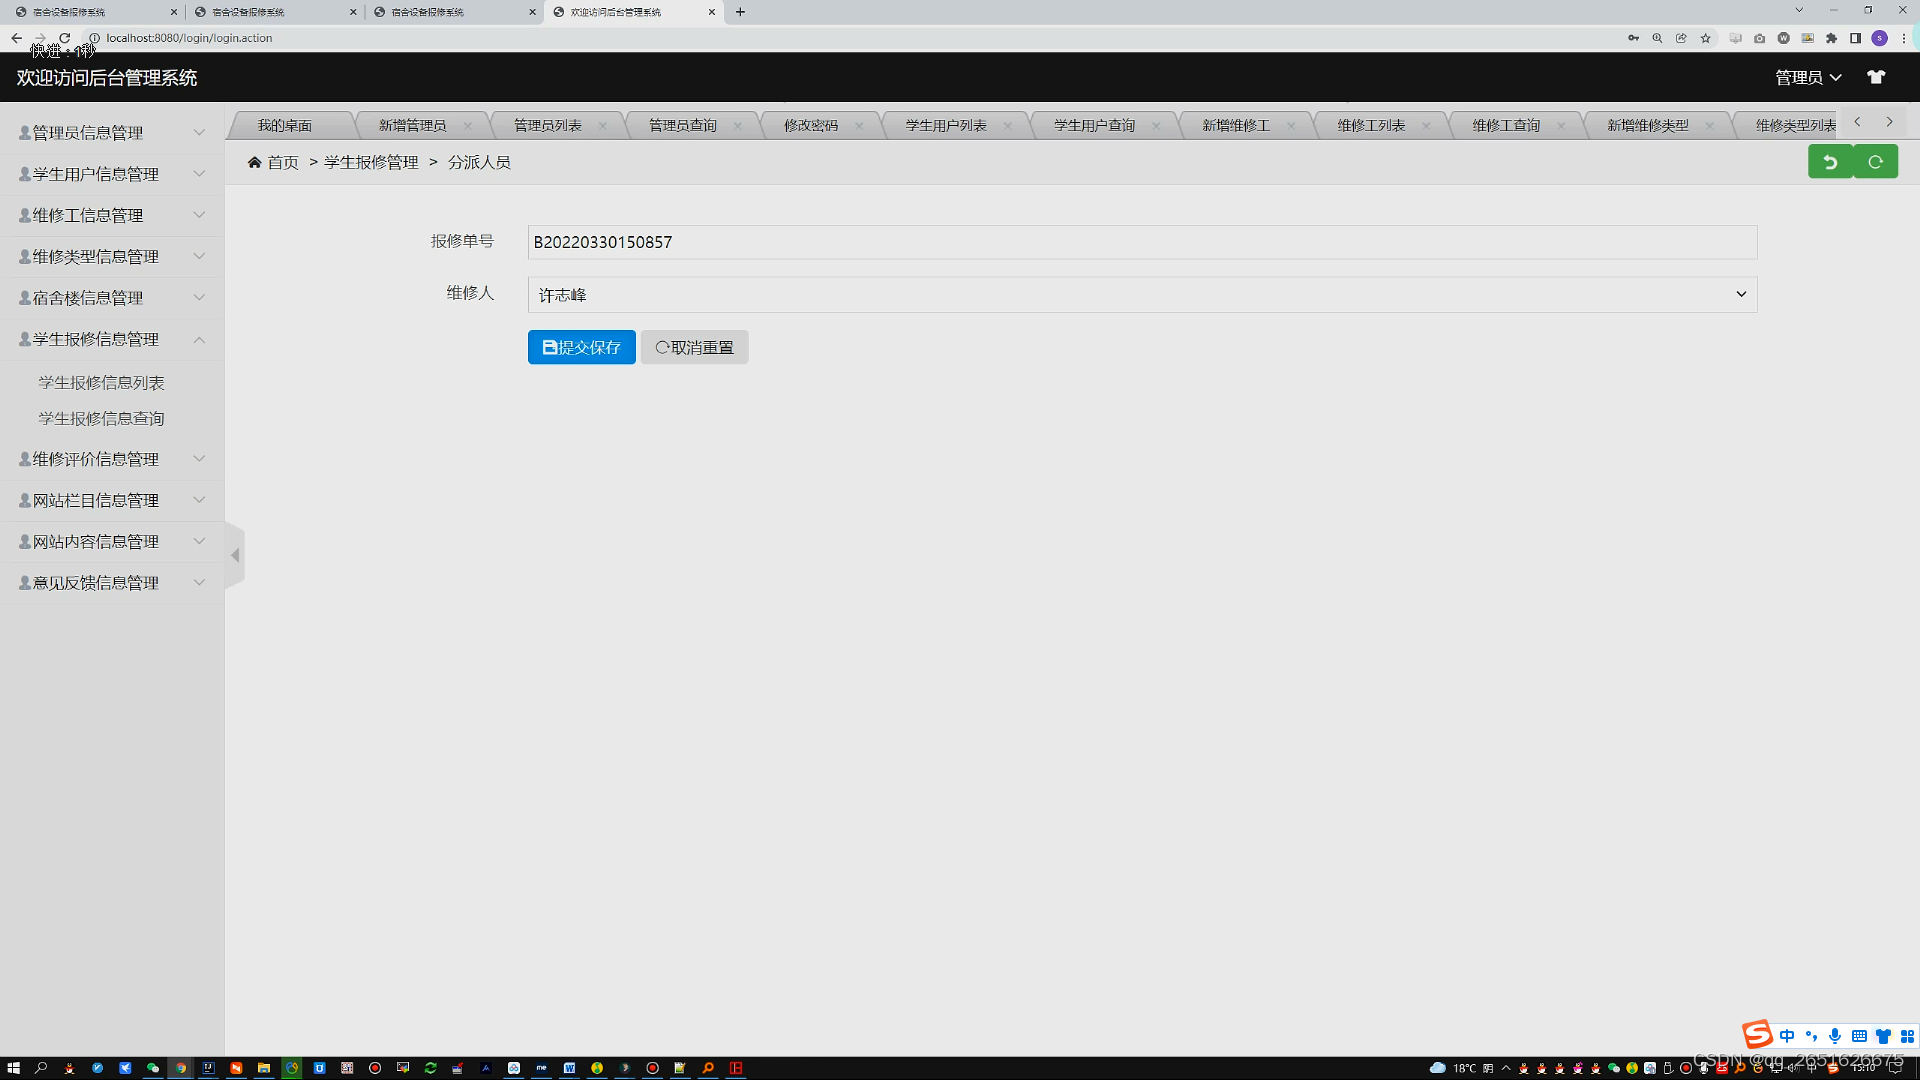1920x1080 pixels.
Task: Close the 新增维修工 tab
Action: (1291, 126)
